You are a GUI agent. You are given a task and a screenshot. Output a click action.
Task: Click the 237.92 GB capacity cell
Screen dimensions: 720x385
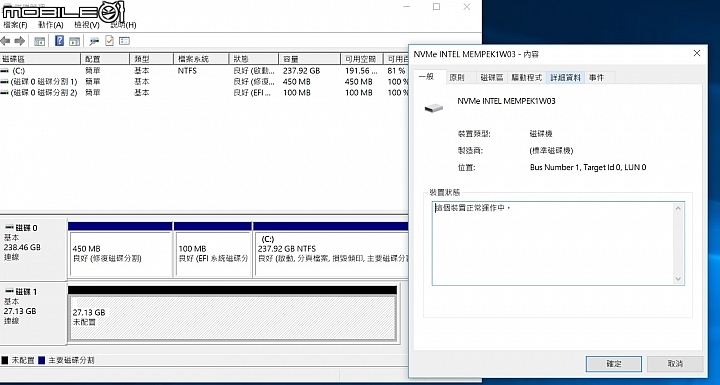pyautogui.click(x=301, y=71)
